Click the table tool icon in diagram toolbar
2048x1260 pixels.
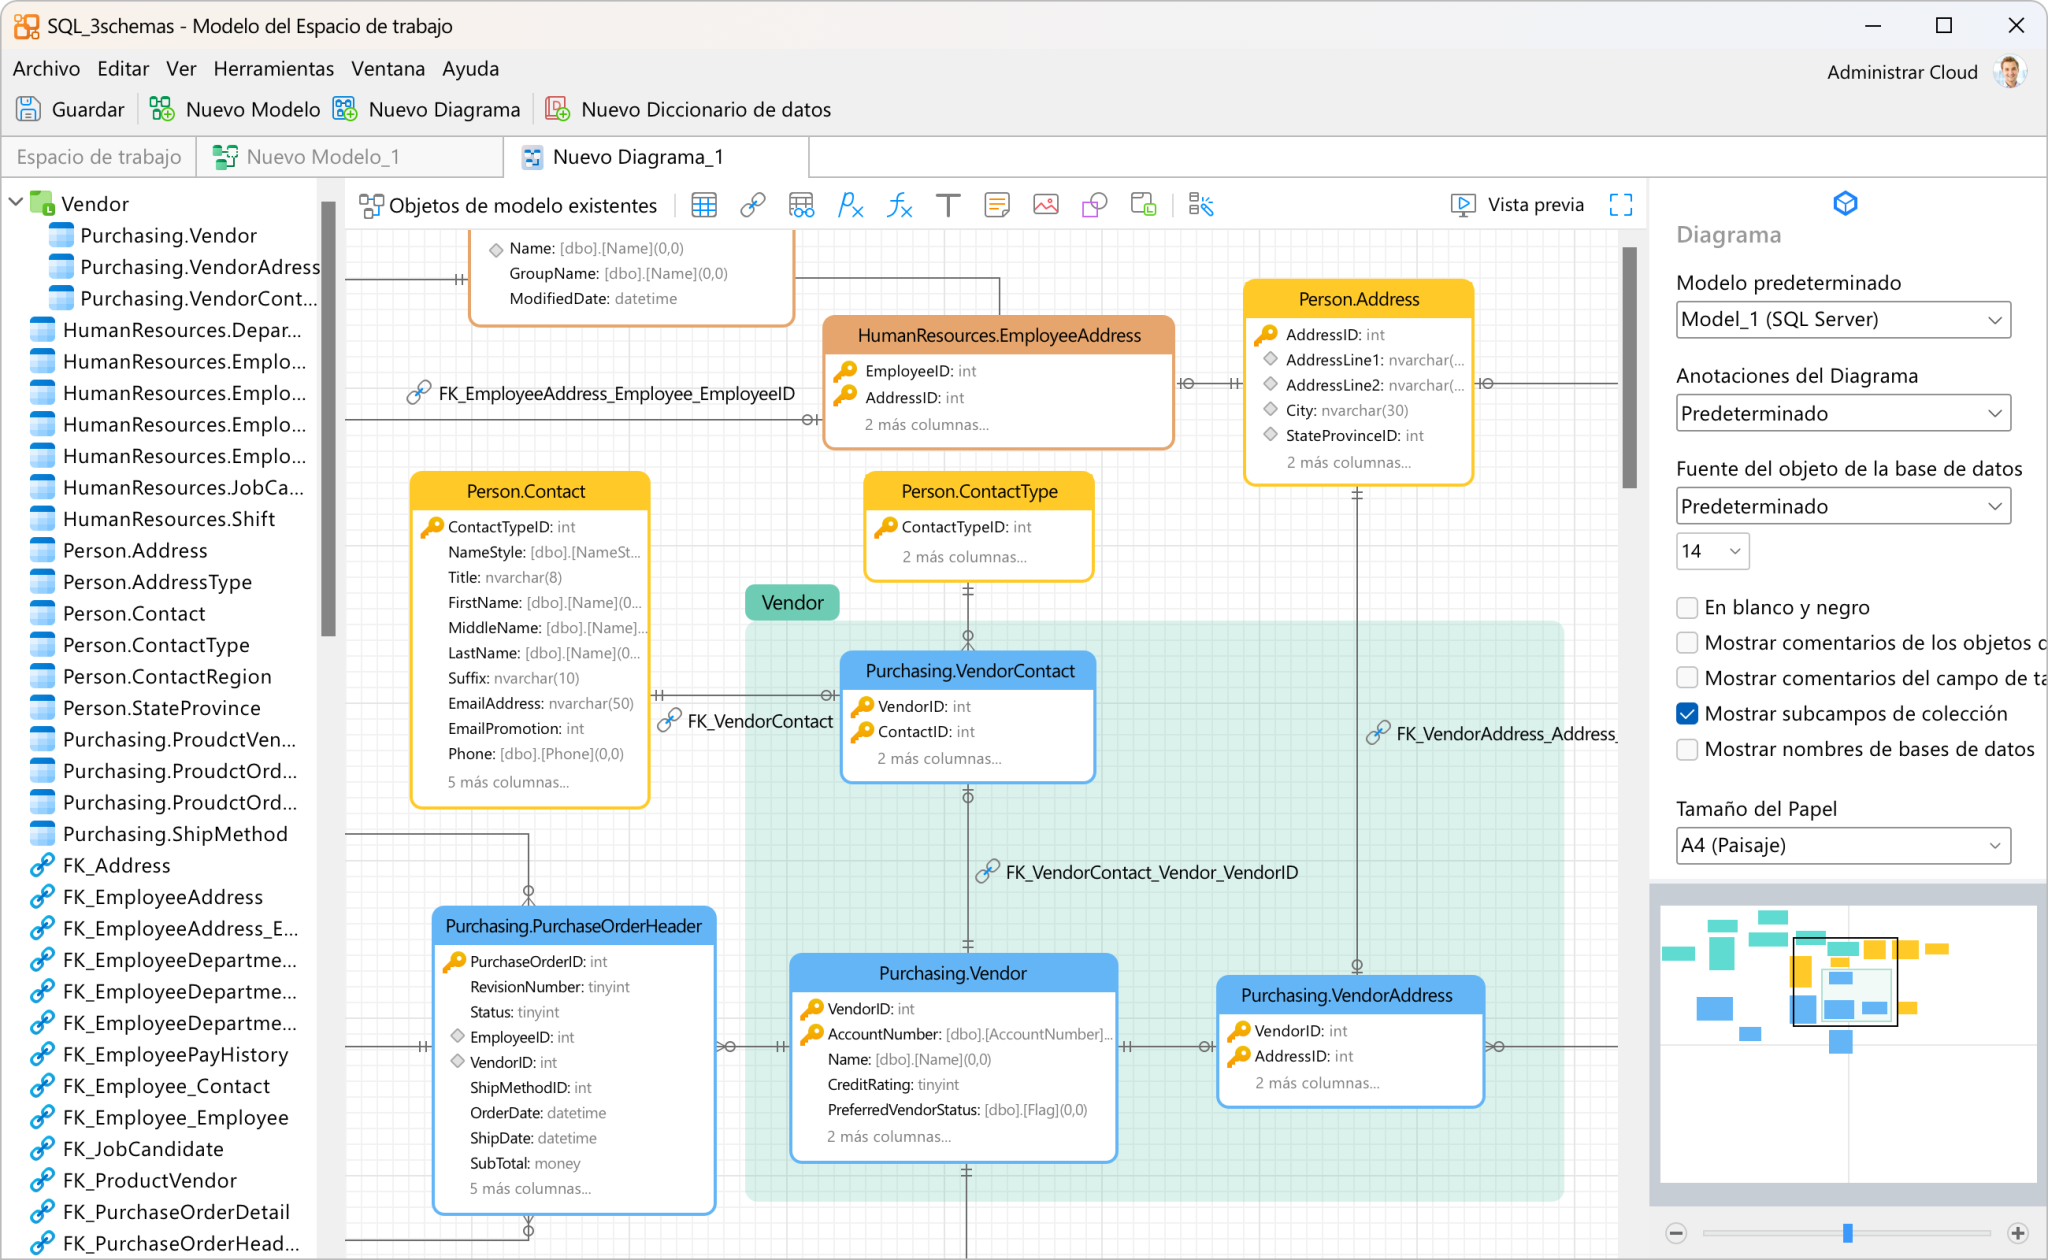(704, 206)
